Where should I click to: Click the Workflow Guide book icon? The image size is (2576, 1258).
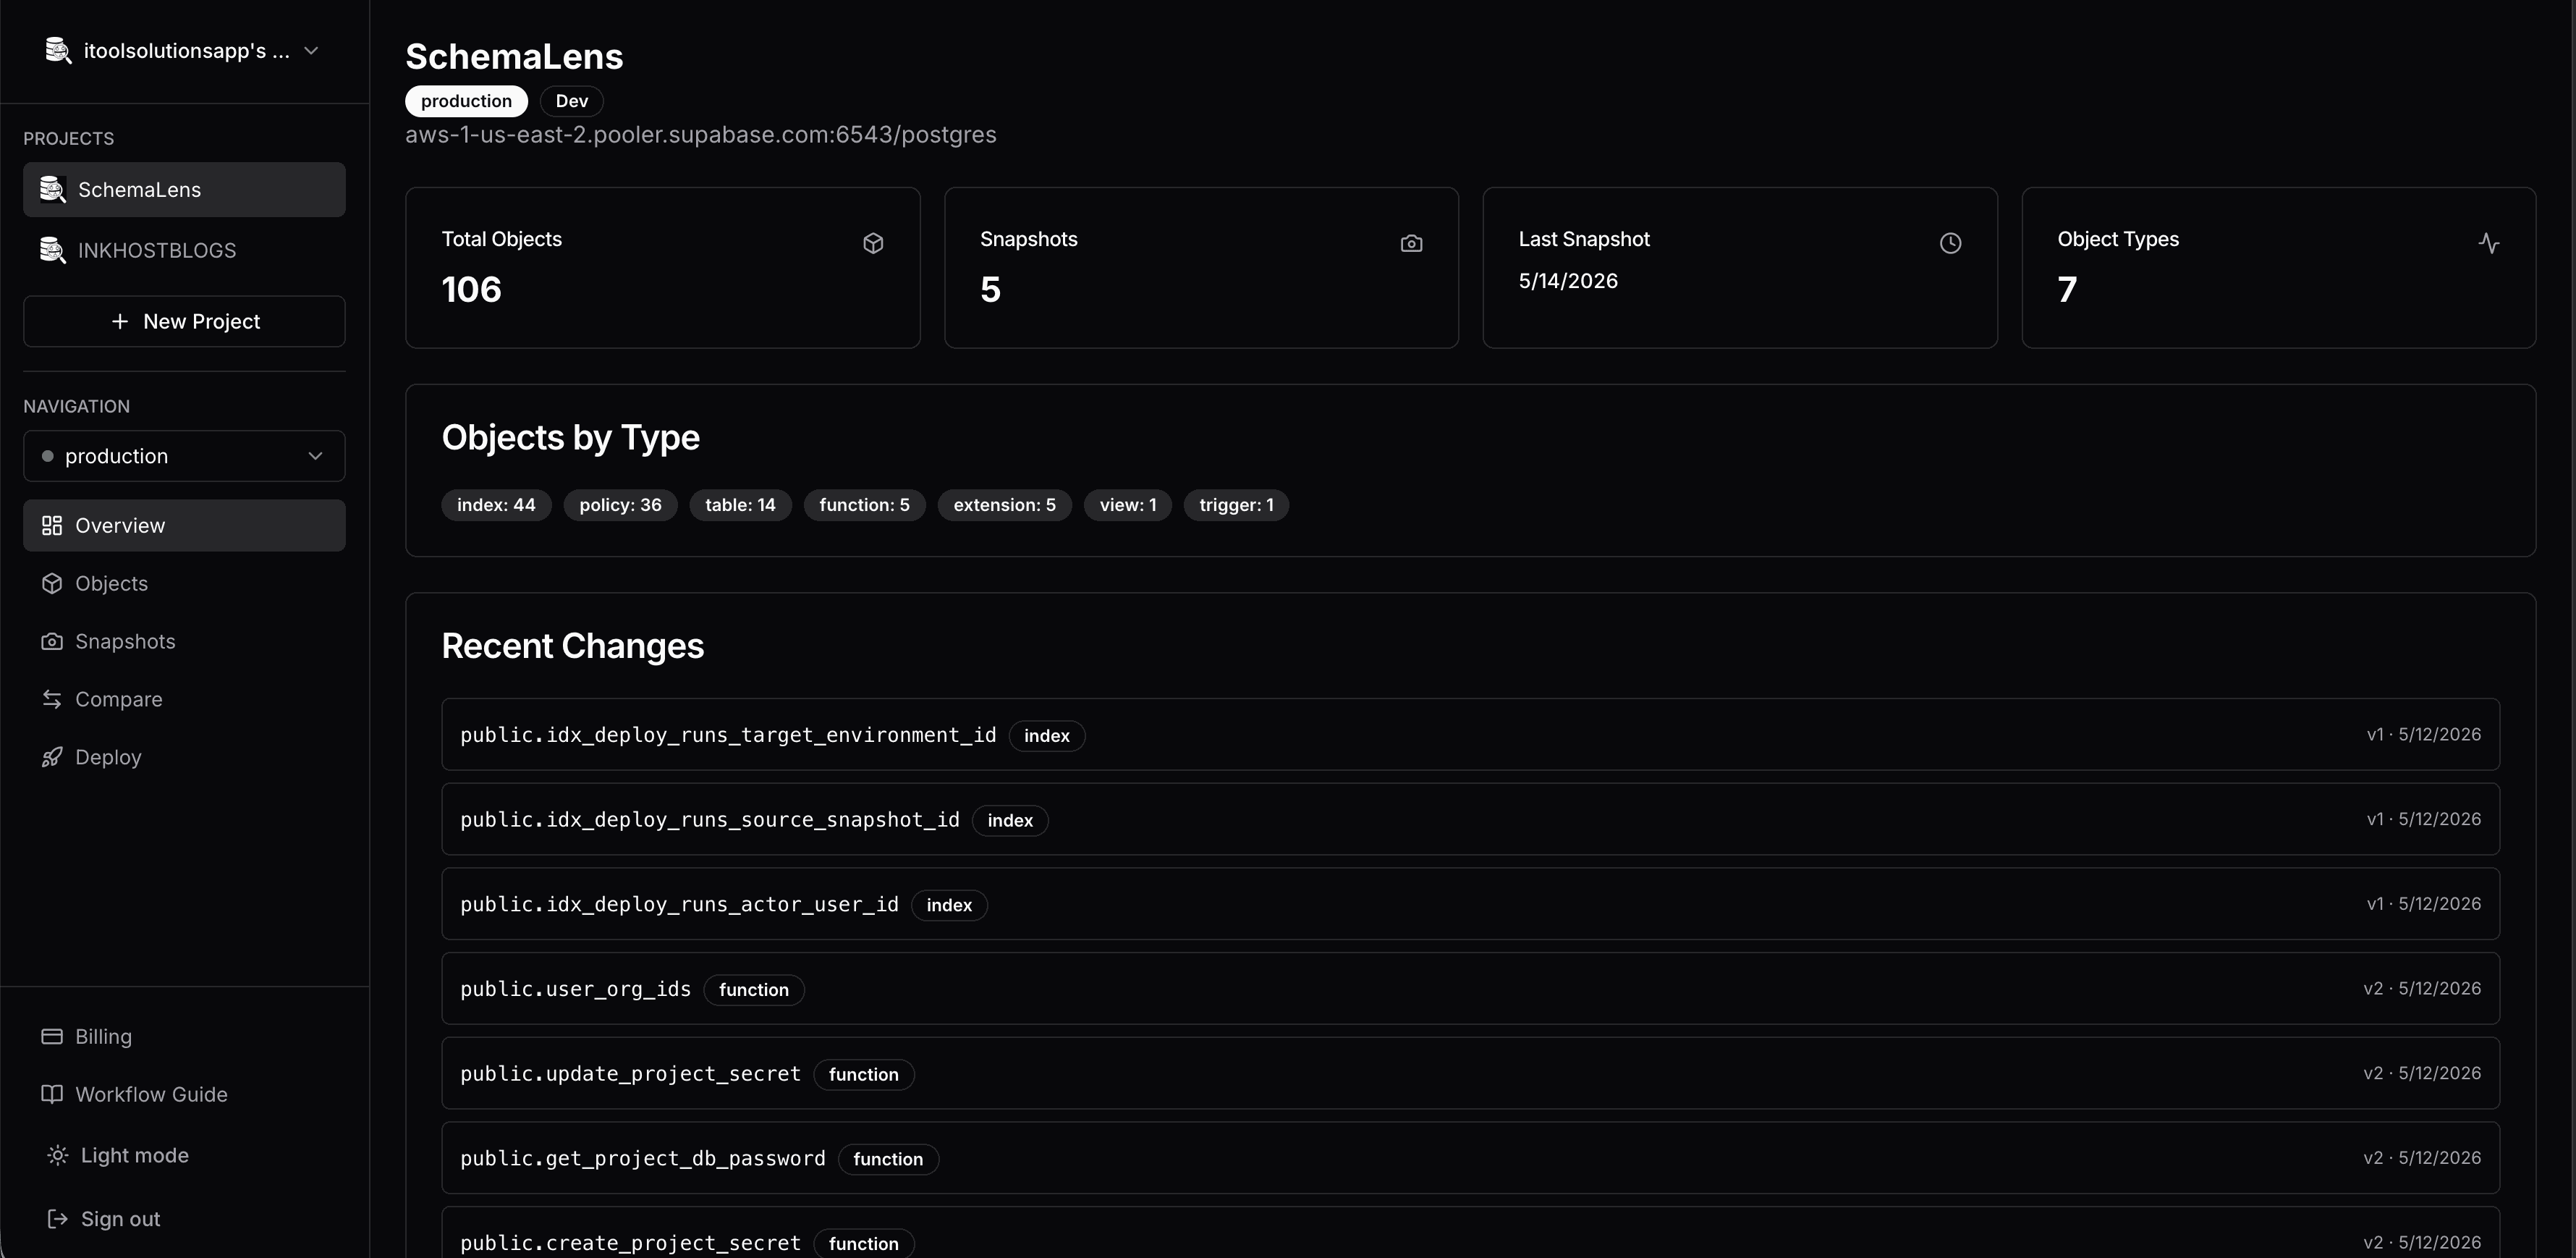tap(52, 1094)
